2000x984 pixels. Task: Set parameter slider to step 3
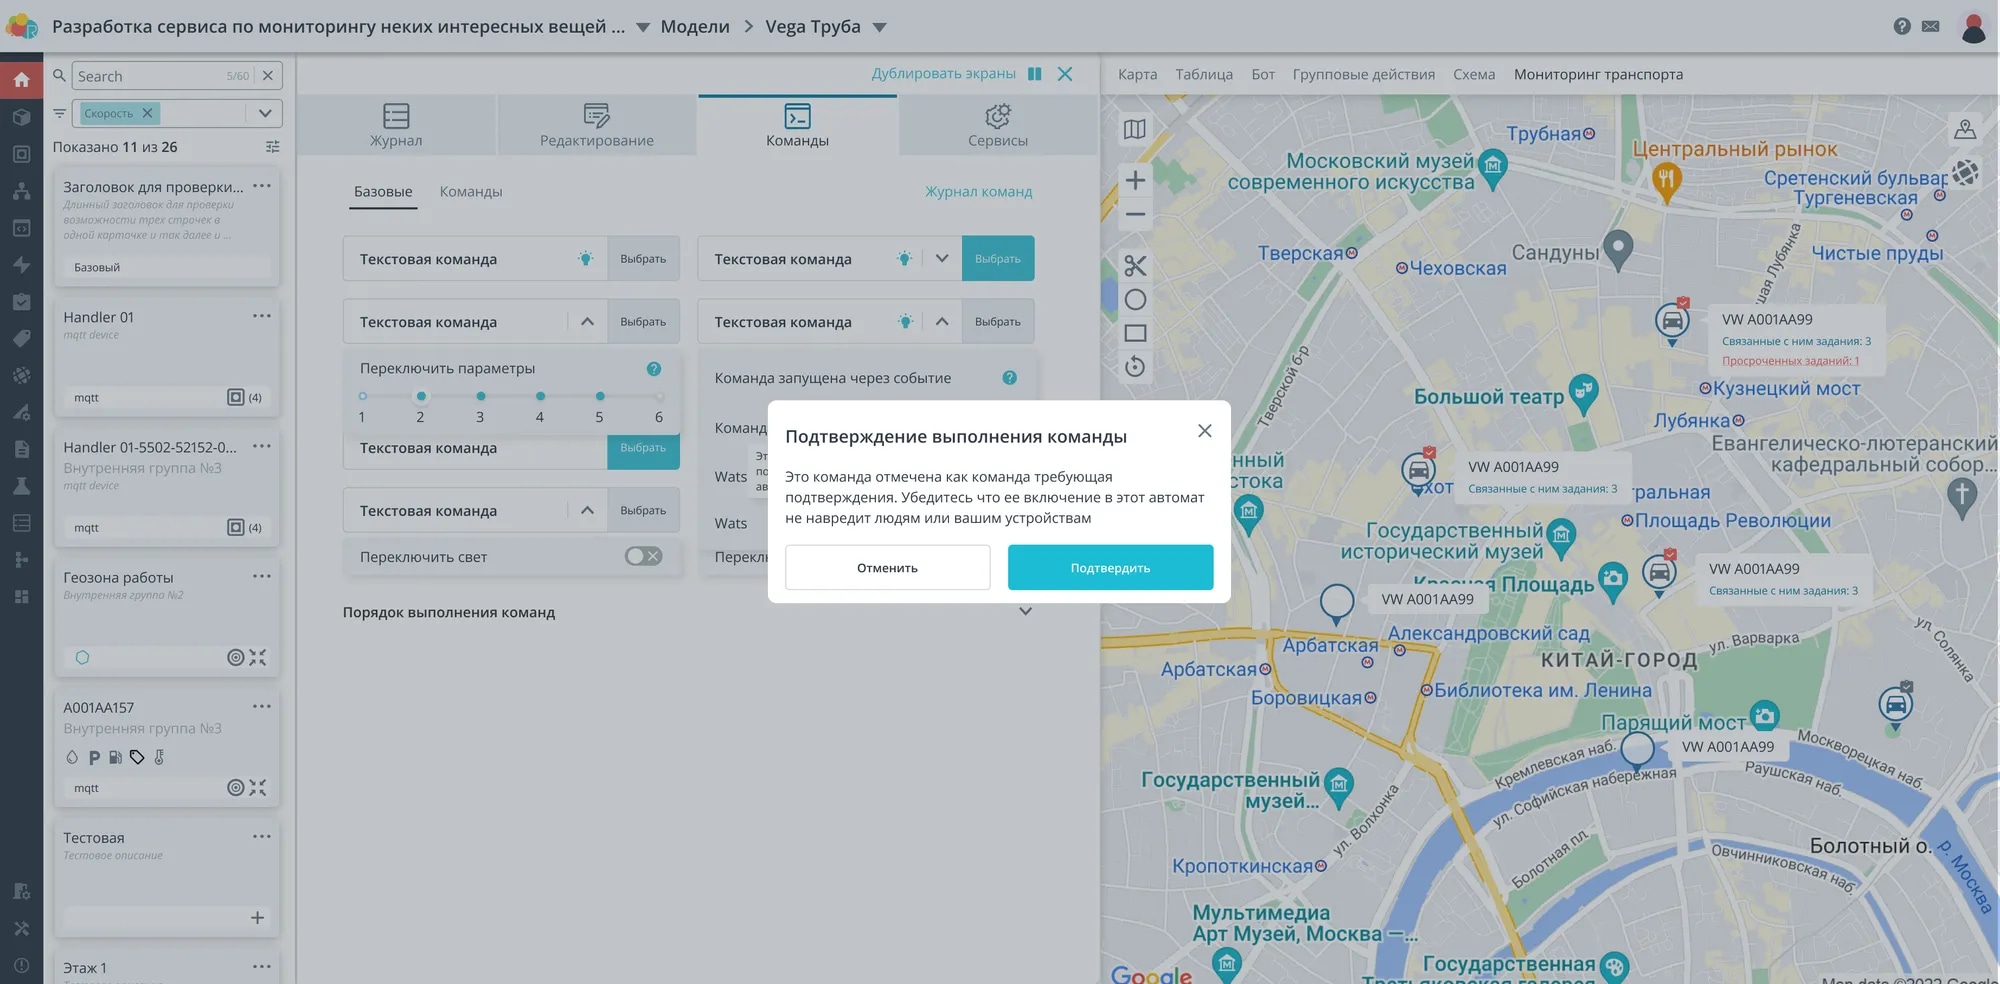481,396
